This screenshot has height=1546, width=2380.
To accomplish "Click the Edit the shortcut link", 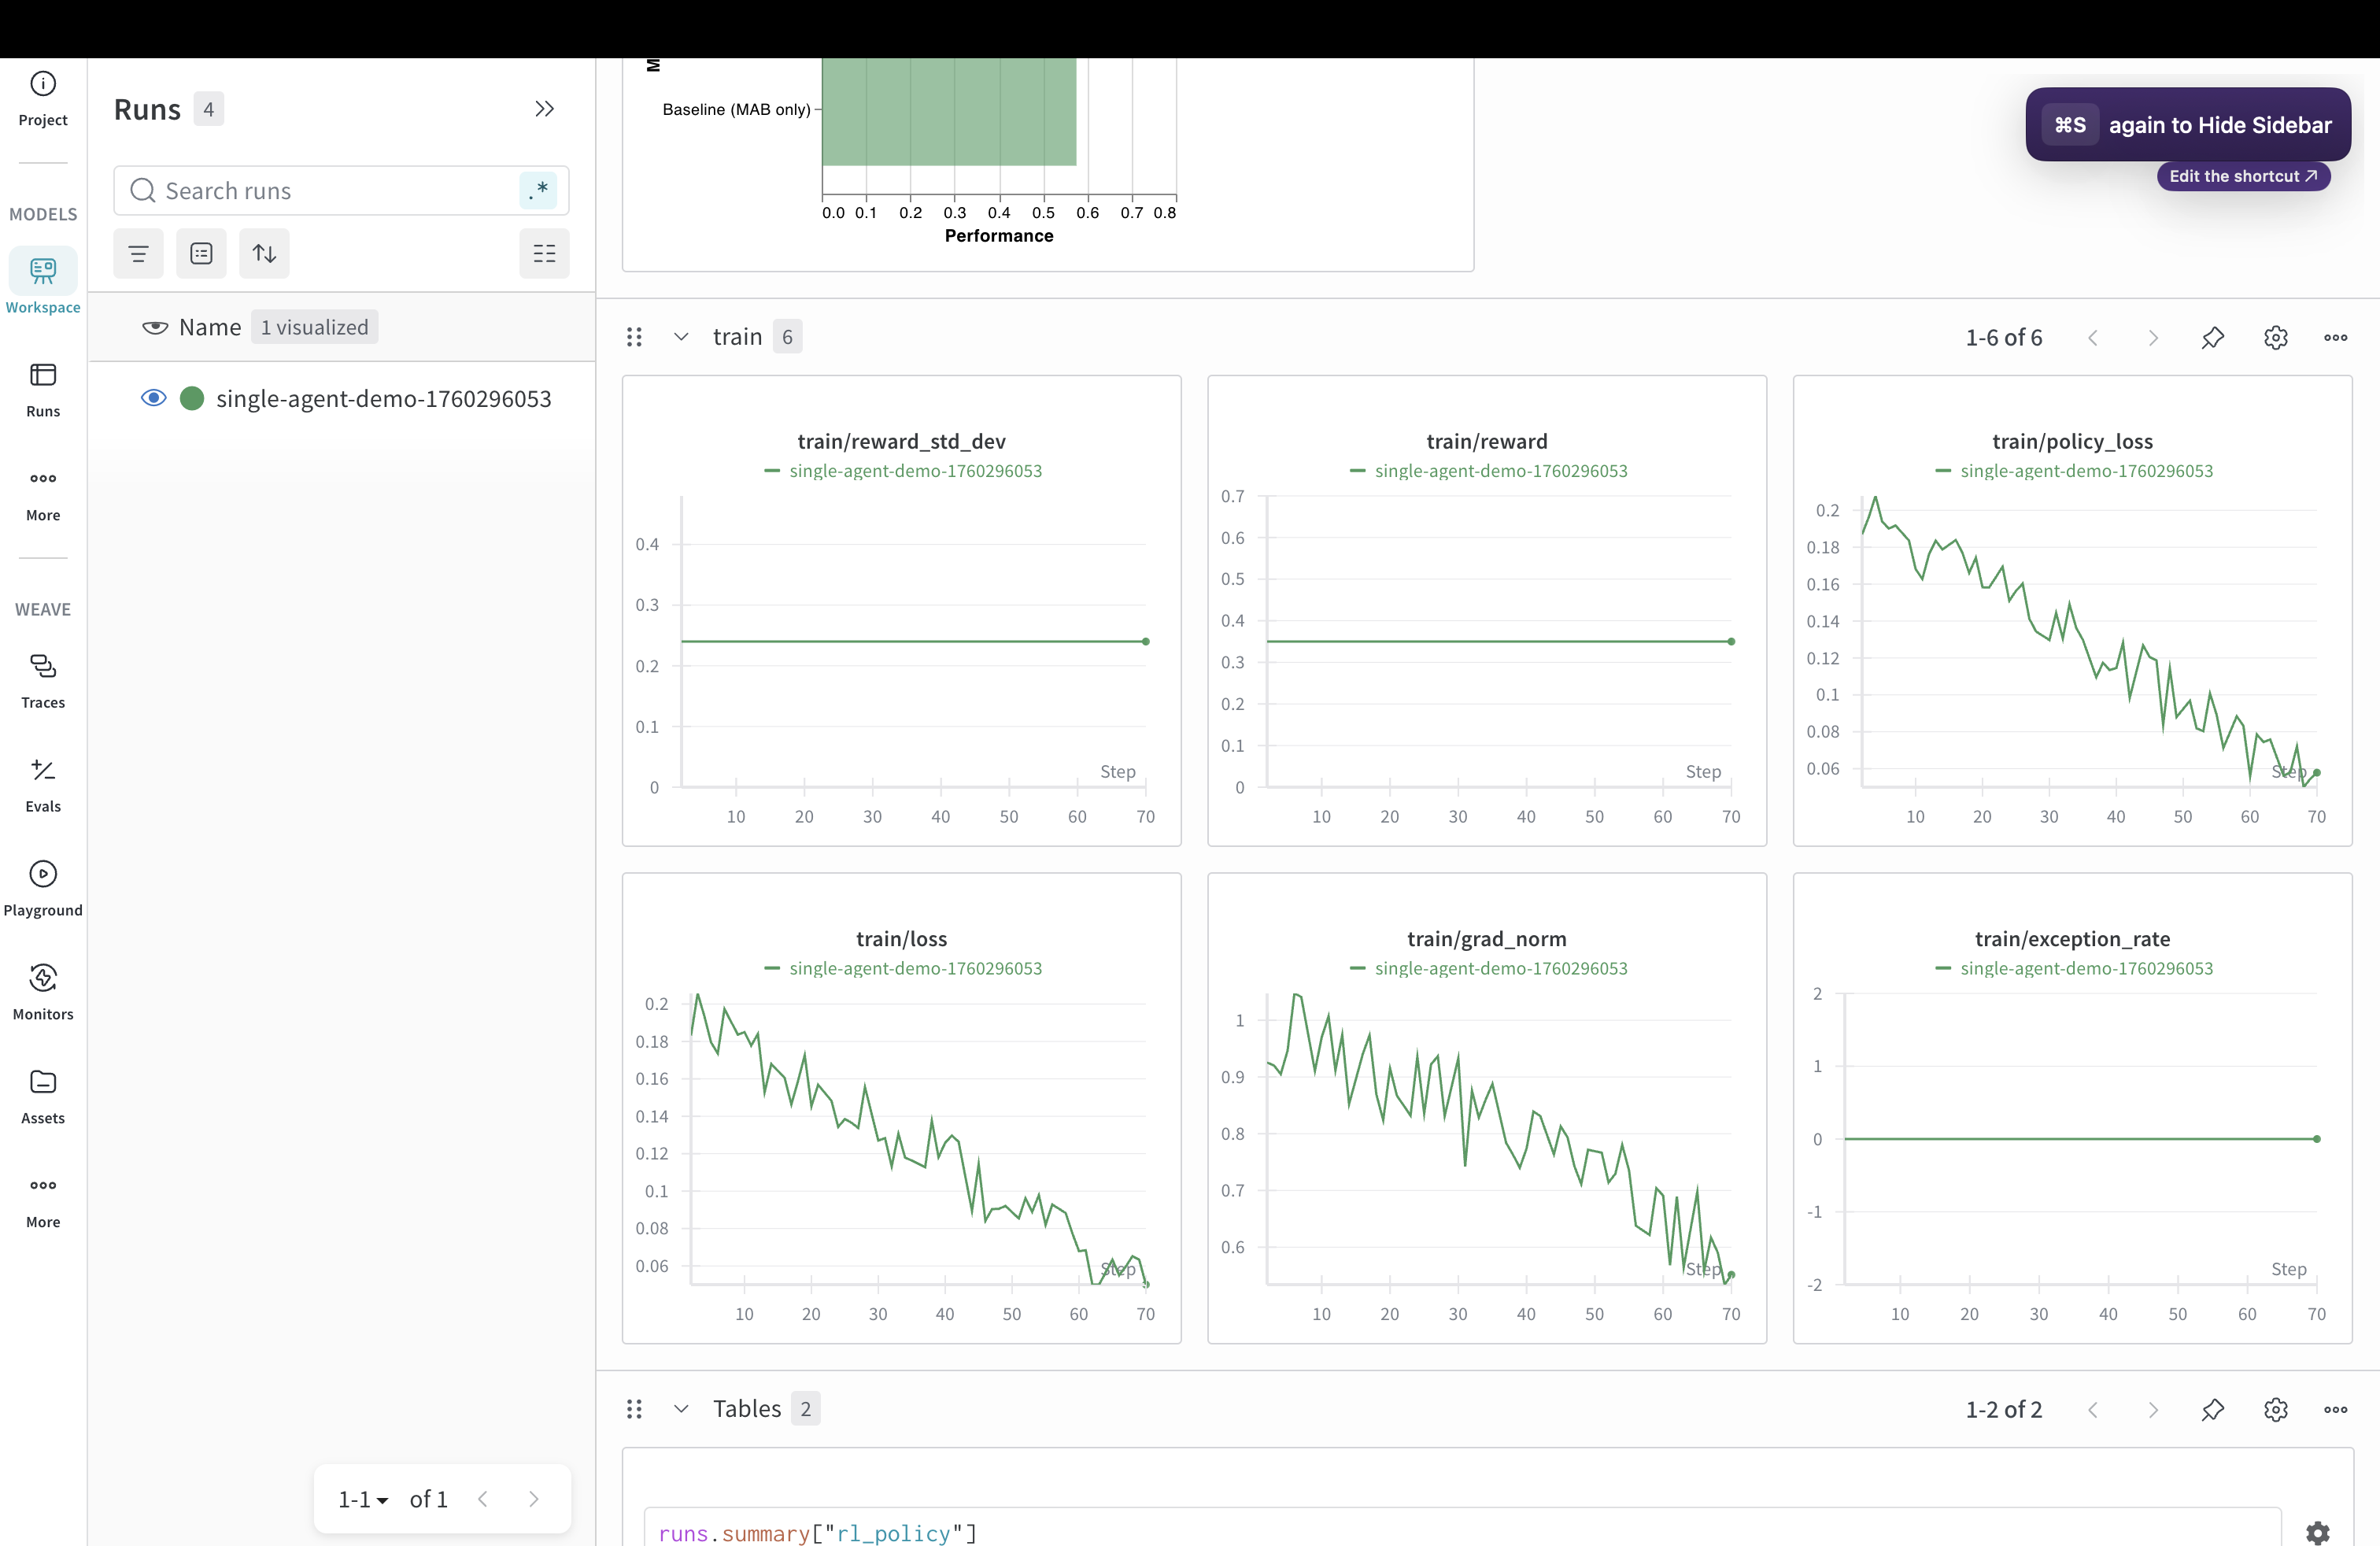I will click(2242, 176).
